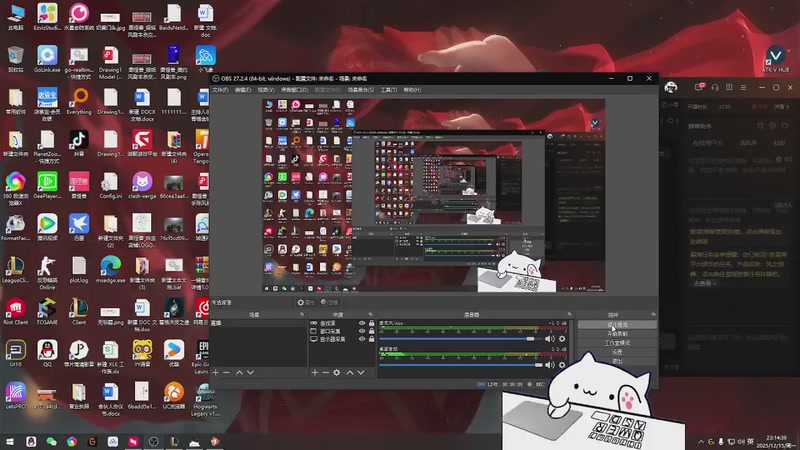This screenshot has width=800, height=450.
Task: Open the ATK V HUB desktop shortcut
Action: (776, 59)
